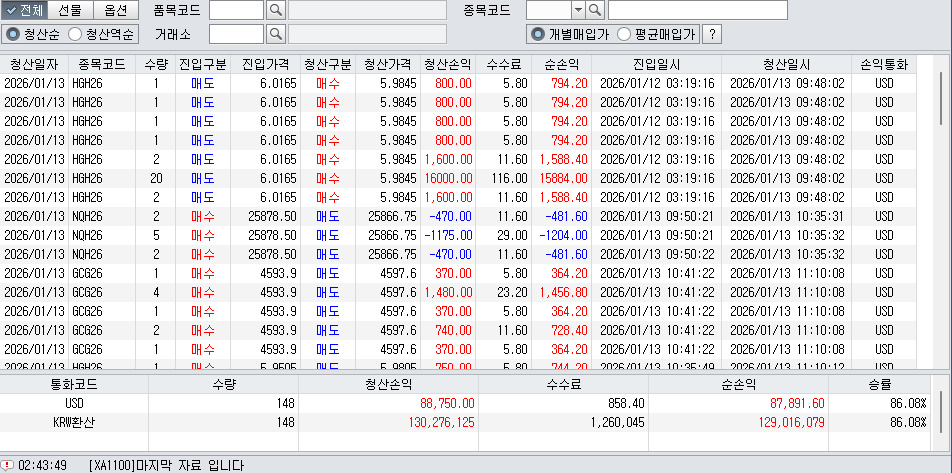The image size is (952, 473).
Task: Click the -1175.00 loss cell
Action: [448, 236]
